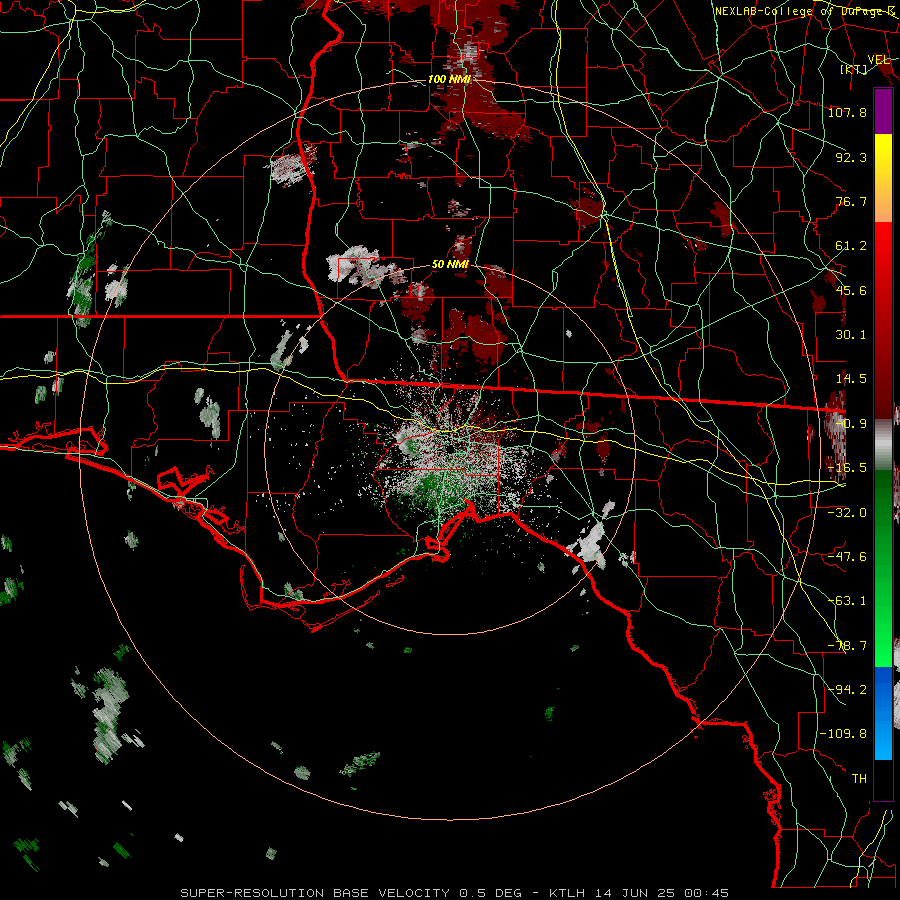Click the -47.6 velocity scale value
The height and width of the screenshot is (900, 900).
[x=847, y=557]
